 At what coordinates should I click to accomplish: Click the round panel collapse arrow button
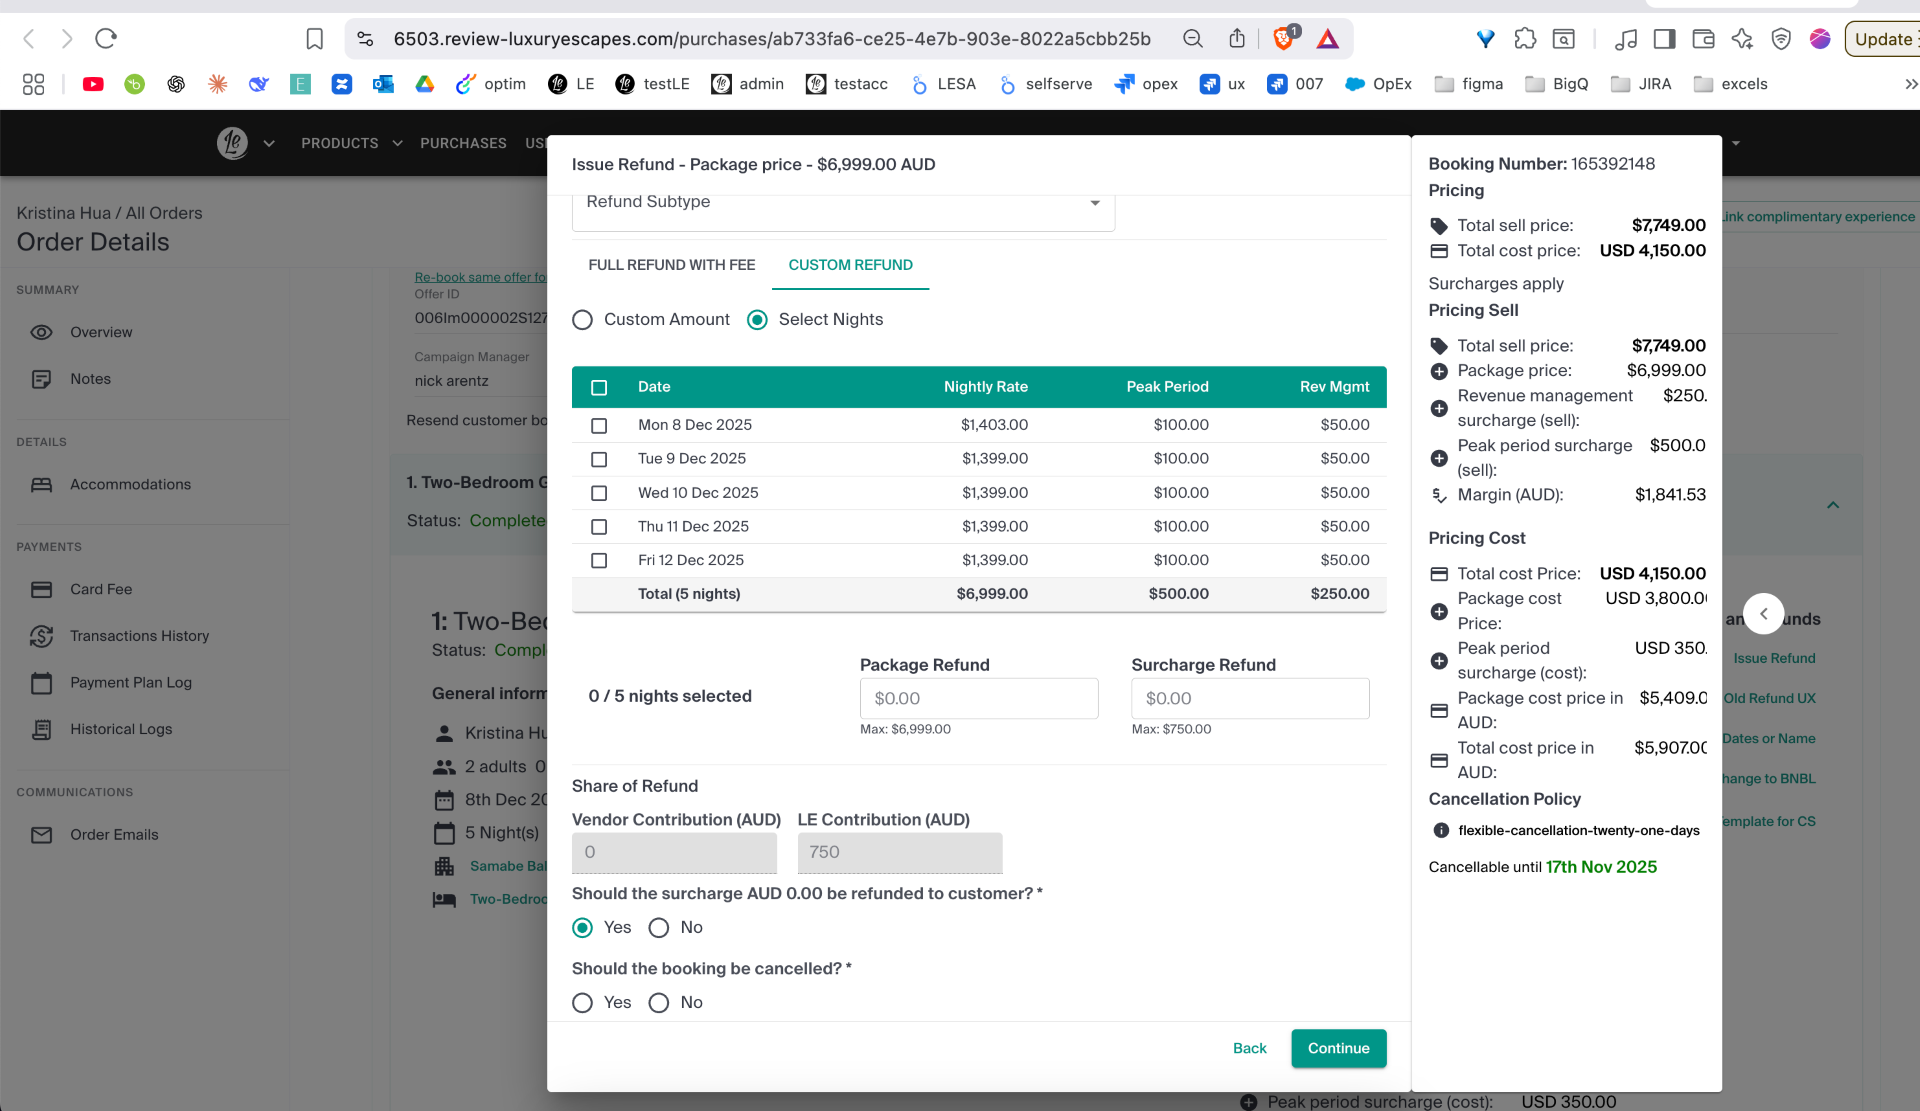[x=1763, y=613]
